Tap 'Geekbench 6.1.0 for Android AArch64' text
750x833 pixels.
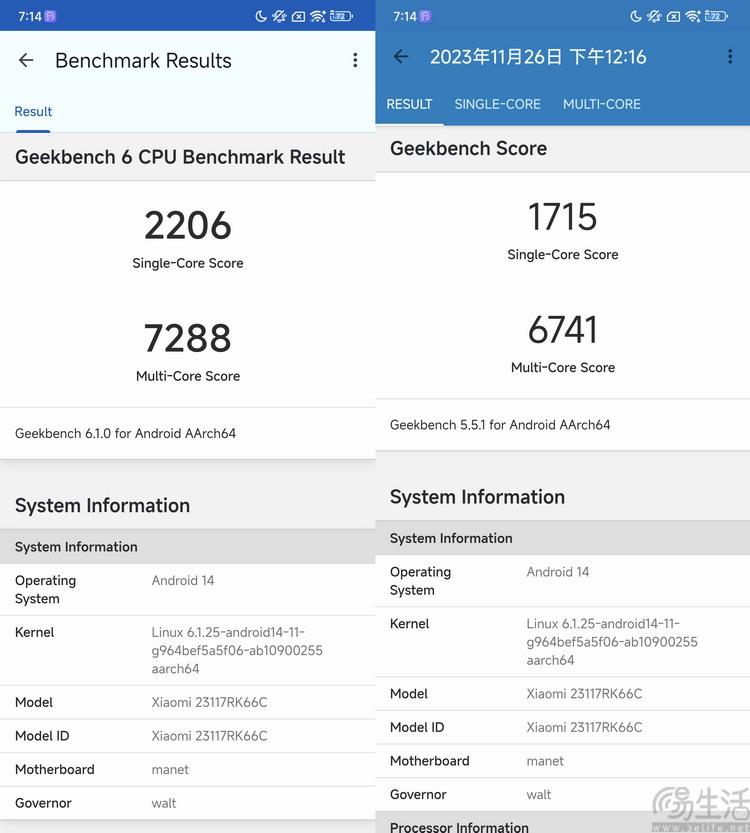pyautogui.click(x=125, y=434)
